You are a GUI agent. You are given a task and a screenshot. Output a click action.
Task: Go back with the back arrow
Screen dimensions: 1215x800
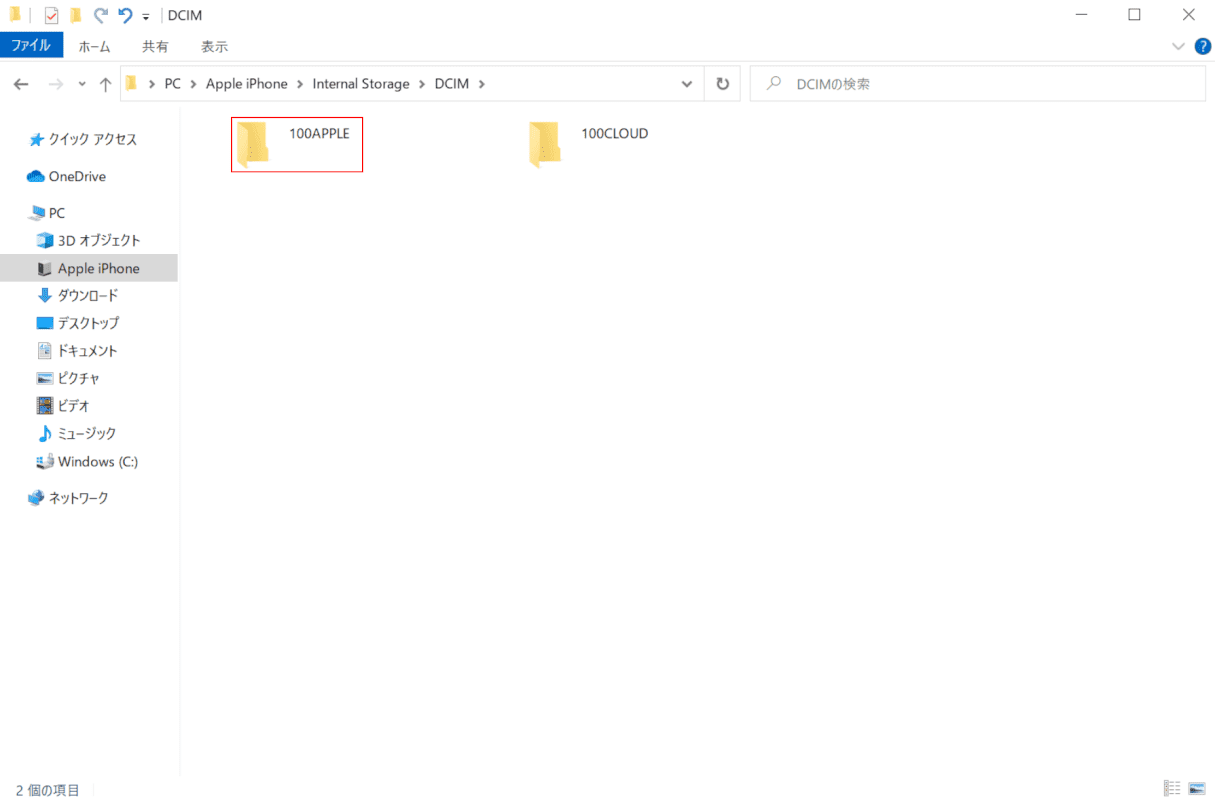(22, 84)
